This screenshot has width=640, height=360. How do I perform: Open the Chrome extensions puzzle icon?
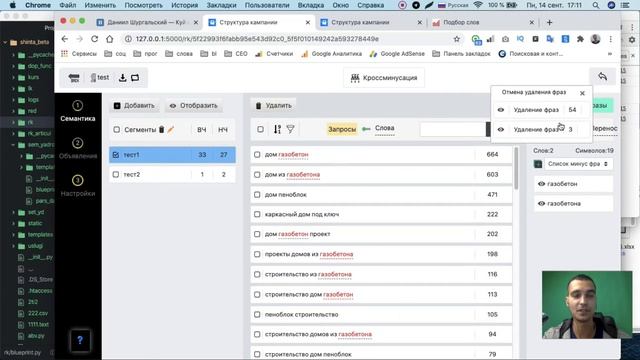580,39
